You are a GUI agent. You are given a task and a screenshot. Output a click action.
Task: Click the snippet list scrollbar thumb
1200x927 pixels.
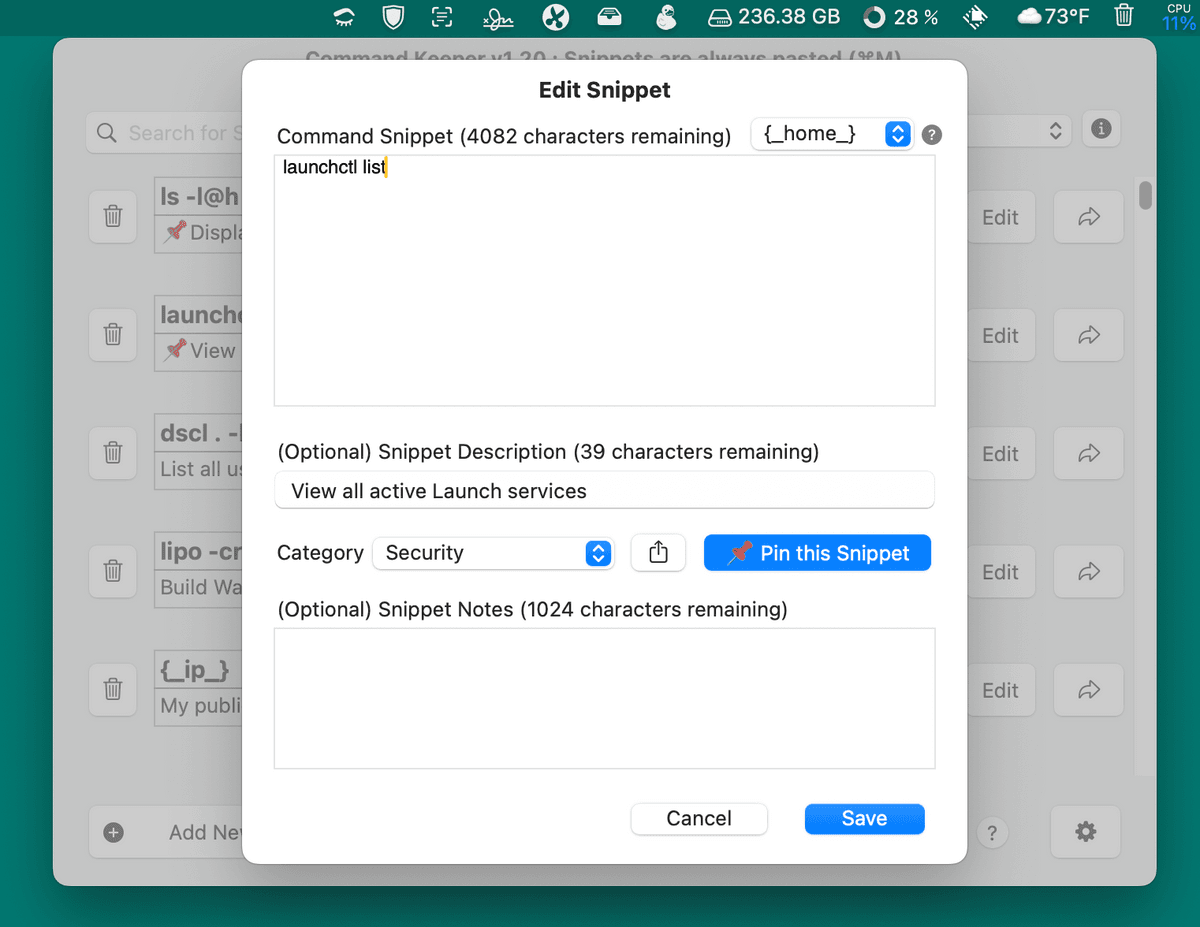(x=1145, y=195)
